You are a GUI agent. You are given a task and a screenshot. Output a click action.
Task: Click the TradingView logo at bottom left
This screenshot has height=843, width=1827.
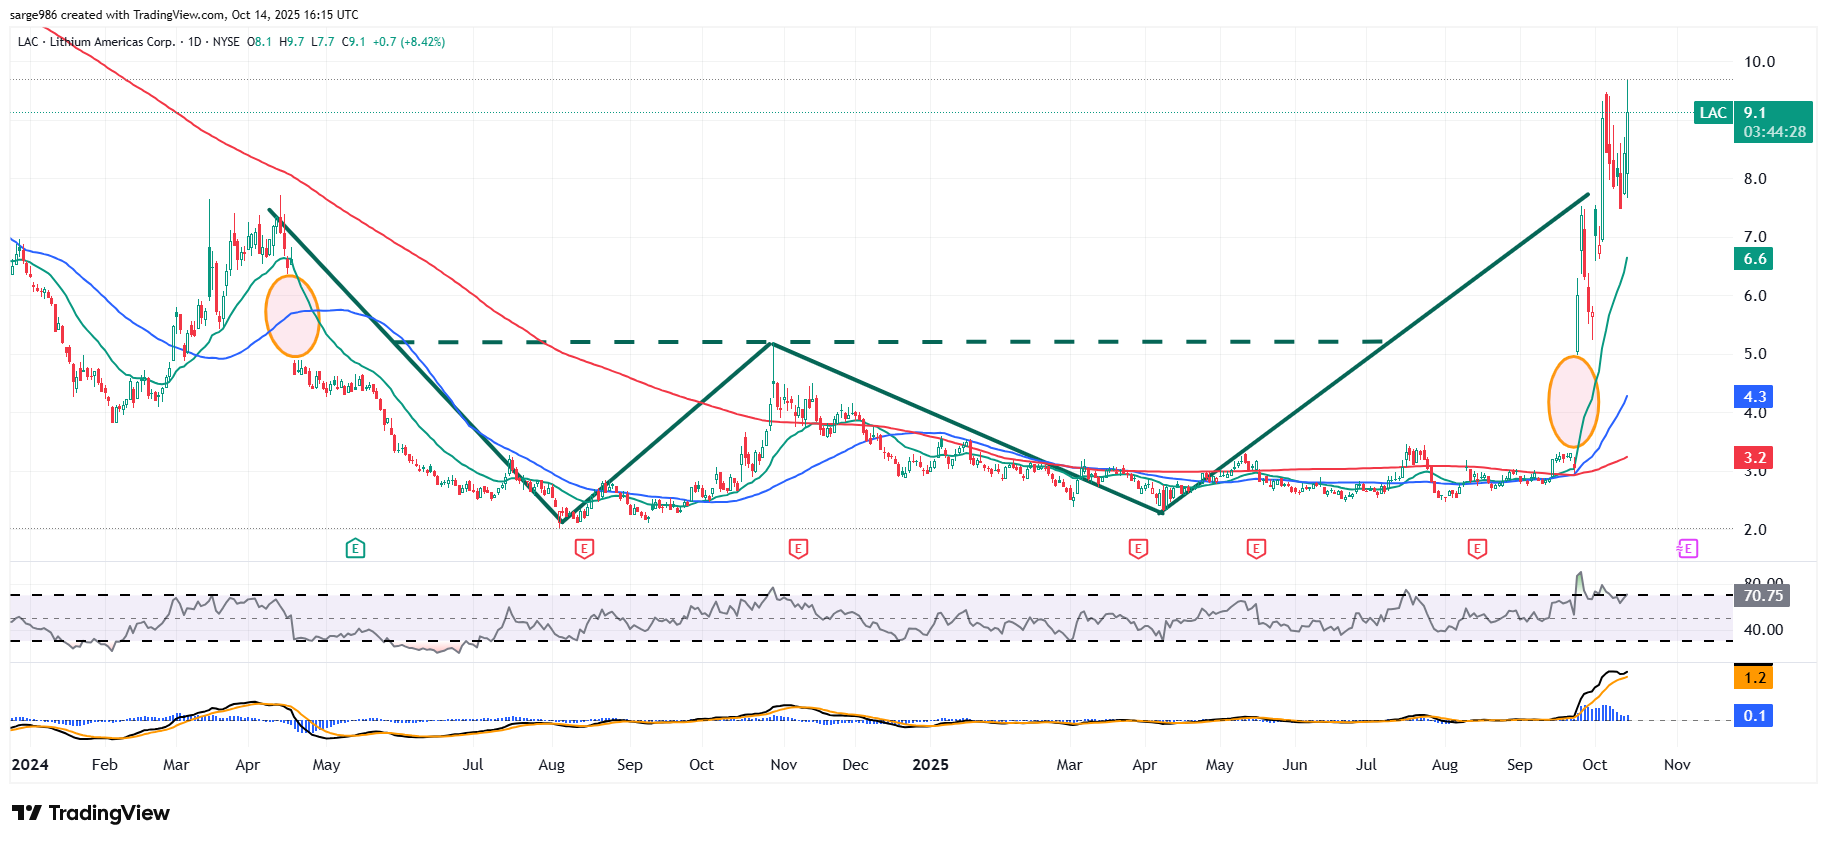tap(91, 813)
